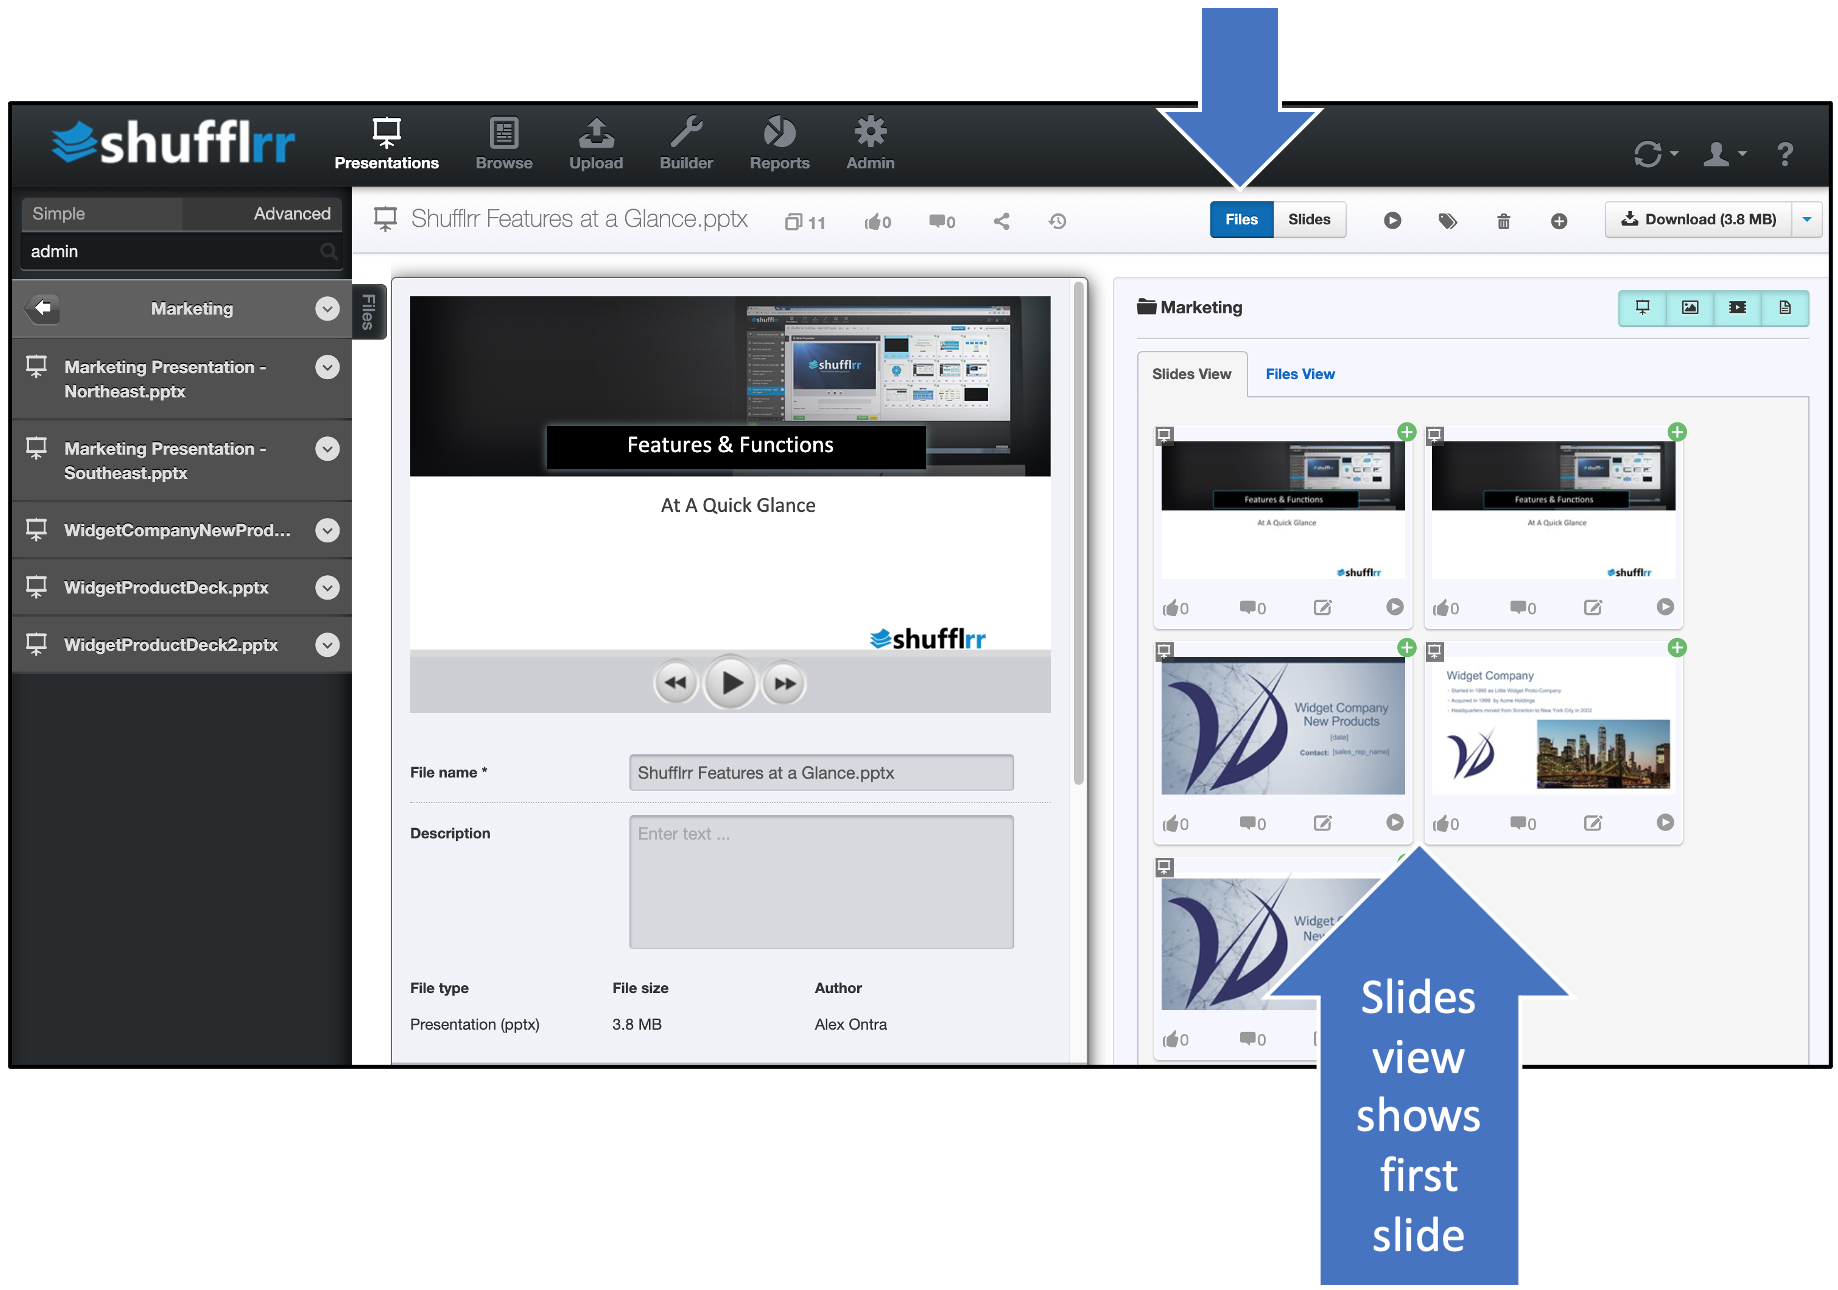The width and height of the screenshot is (1838, 1290).
Task: Edit the first Features & Functions card
Action: [x=1322, y=608]
